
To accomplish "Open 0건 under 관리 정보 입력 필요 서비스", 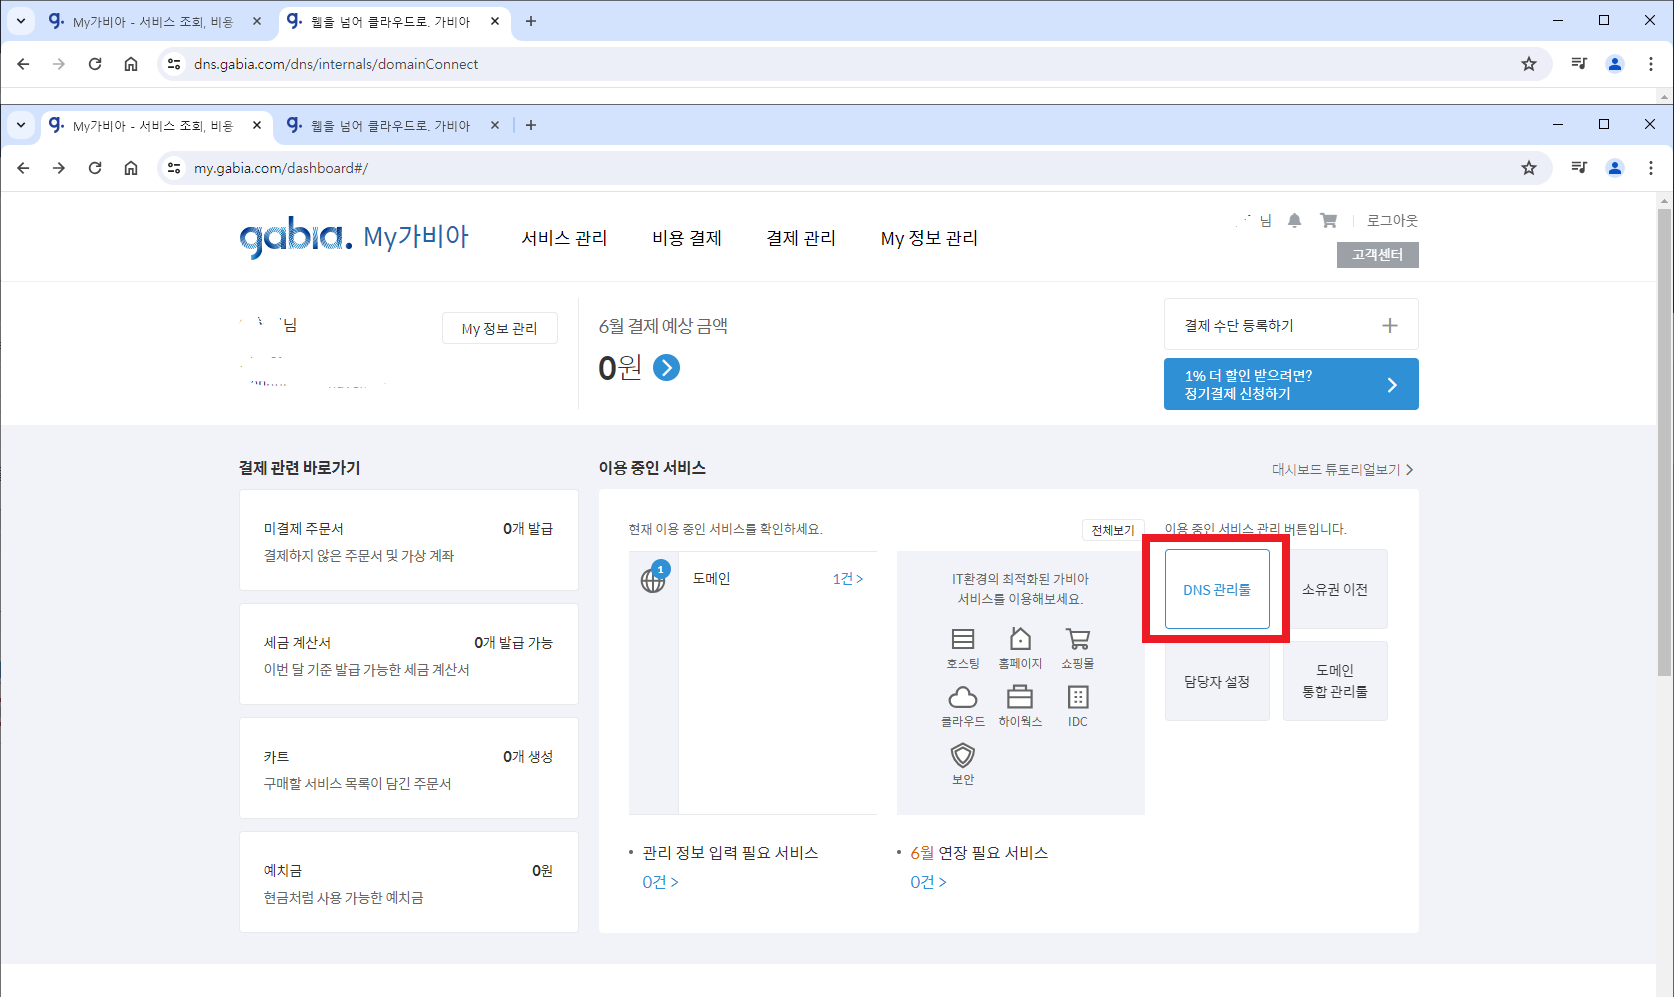I will click(x=660, y=882).
